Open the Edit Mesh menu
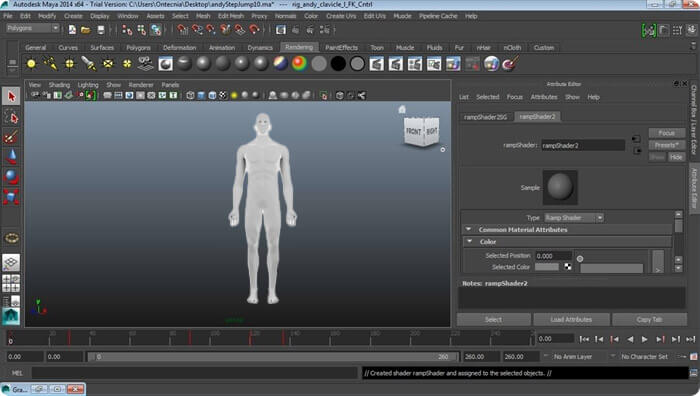 (231, 16)
